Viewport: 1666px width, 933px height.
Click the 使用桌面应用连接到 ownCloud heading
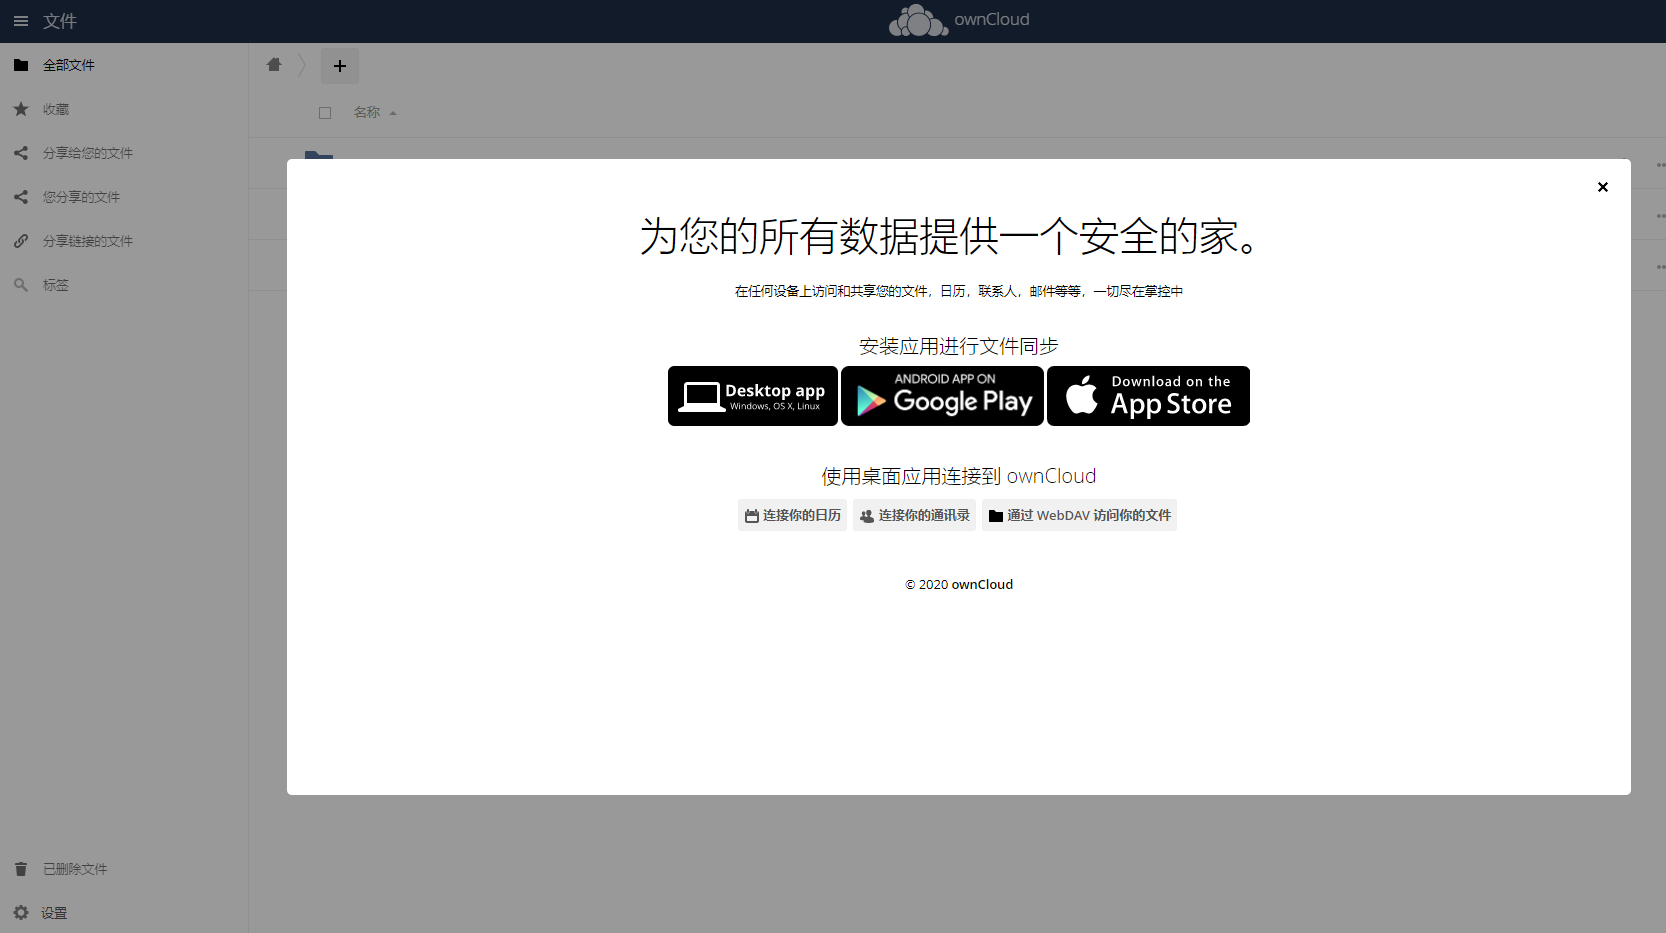[x=959, y=476]
